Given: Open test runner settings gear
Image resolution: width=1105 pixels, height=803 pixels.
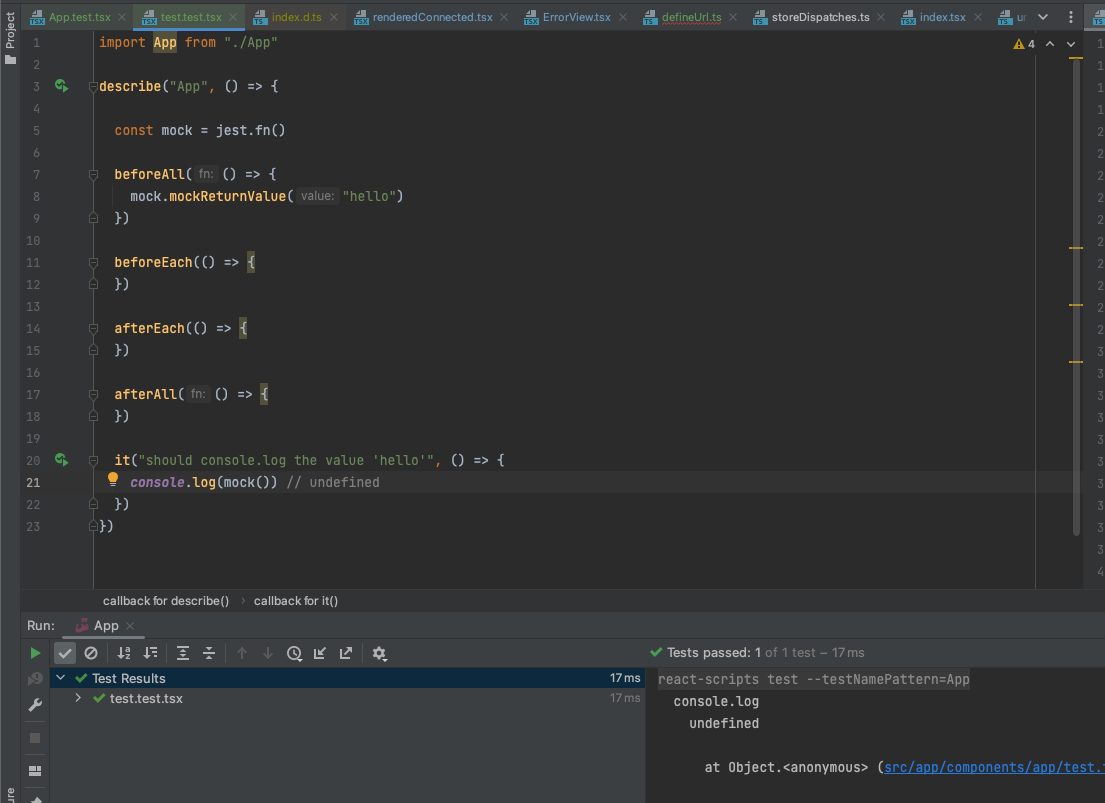Looking at the screenshot, I should (x=379, y=653).
